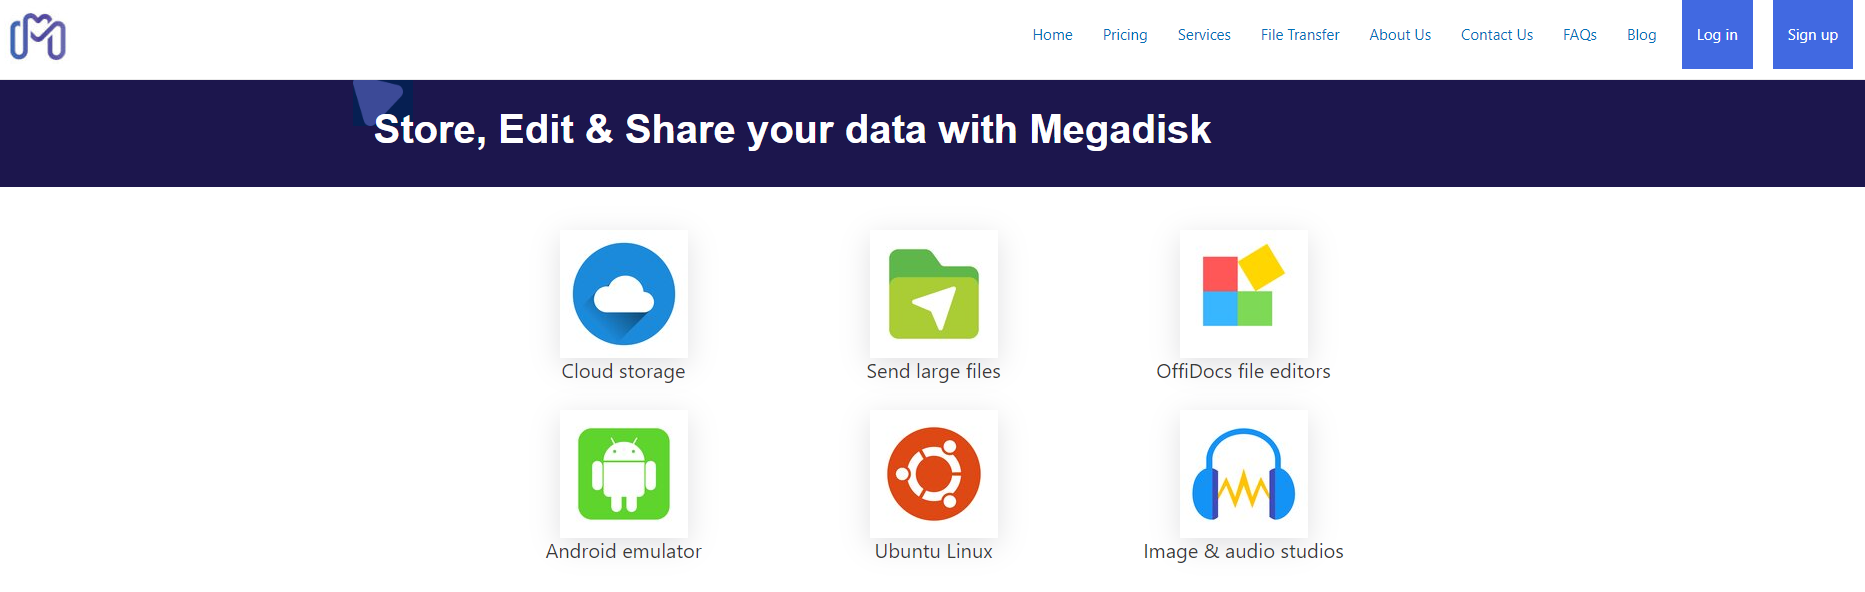The width and height of the screenshot is (1865, 592).
Task: Visit the About Us page
Action: pos(1399,35)
